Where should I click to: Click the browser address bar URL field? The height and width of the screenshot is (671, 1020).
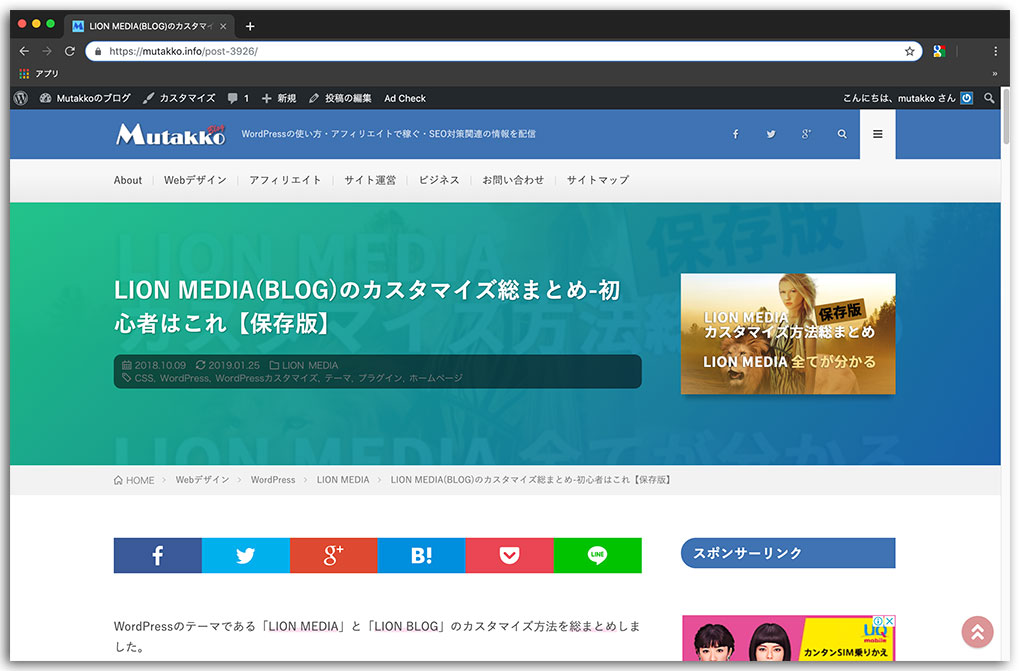pos(500,51)
